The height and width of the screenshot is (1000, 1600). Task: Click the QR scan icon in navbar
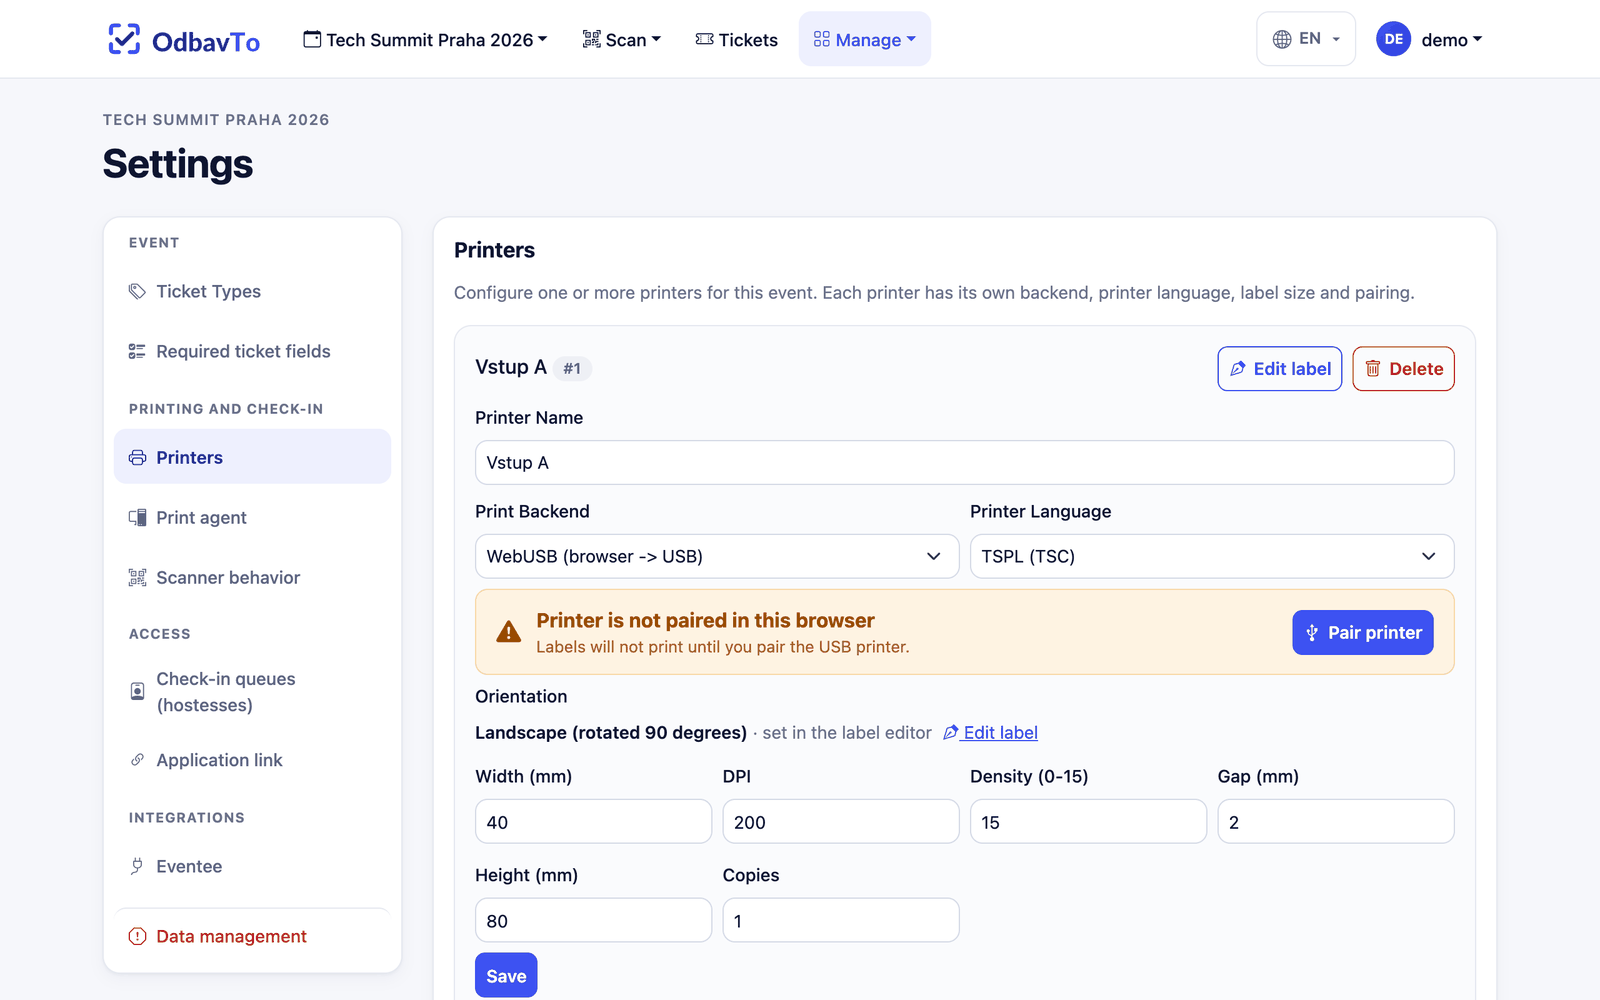point(592,39)
